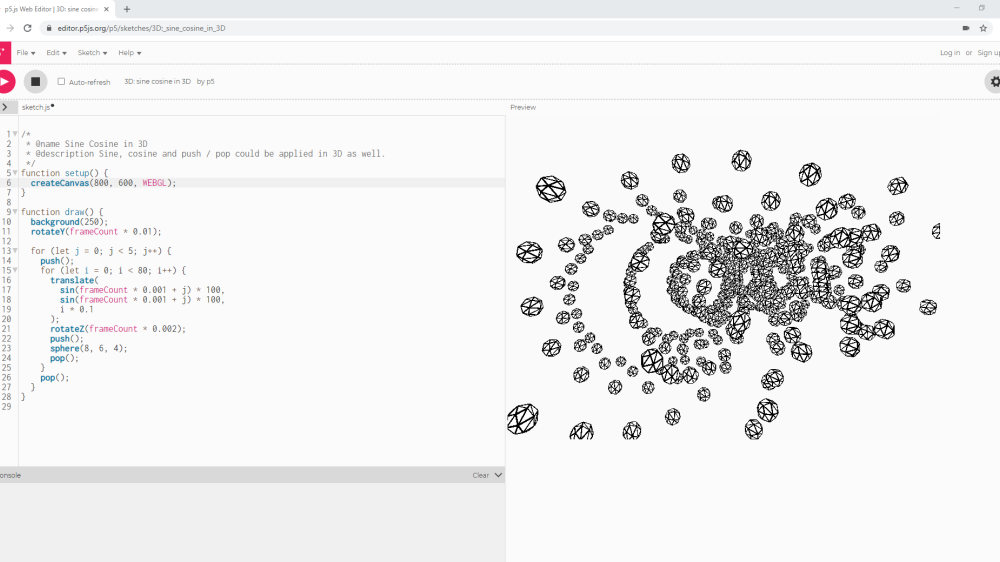Viewport: 1000px width, 562px height.
Task: Open a new browser tab
Action: (x=127, y=9)
